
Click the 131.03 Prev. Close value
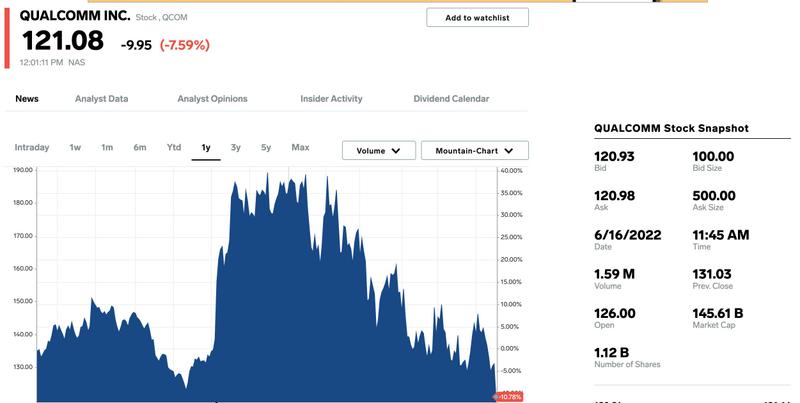712,274
